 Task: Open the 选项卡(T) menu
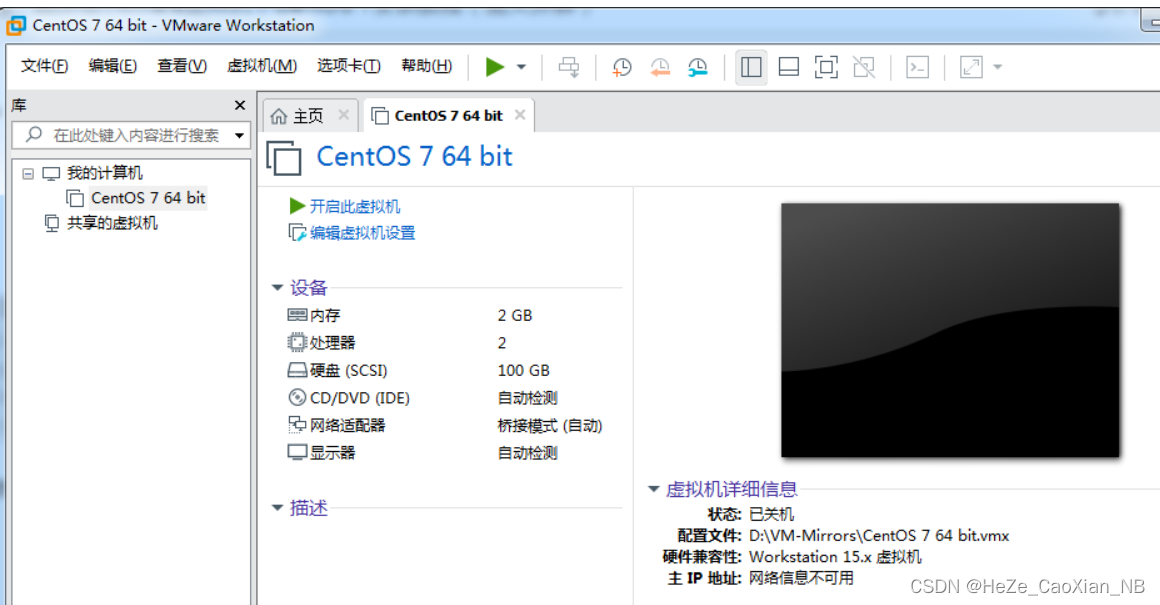[348, 66]
